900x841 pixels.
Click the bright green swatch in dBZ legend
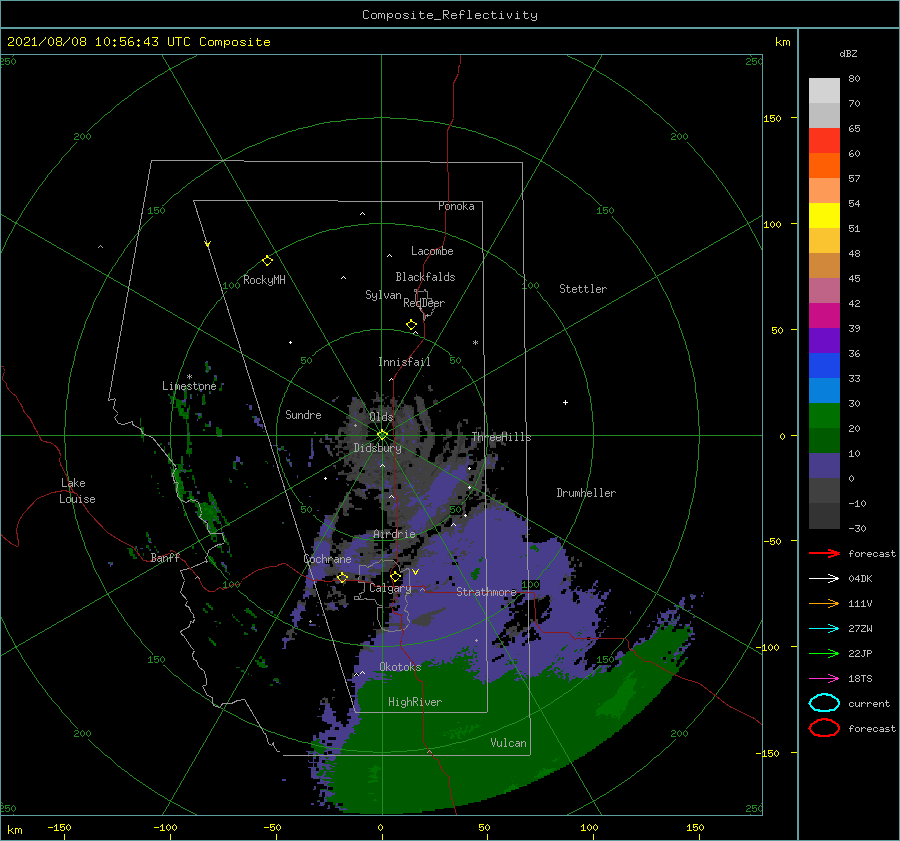(x=824, y=416)
